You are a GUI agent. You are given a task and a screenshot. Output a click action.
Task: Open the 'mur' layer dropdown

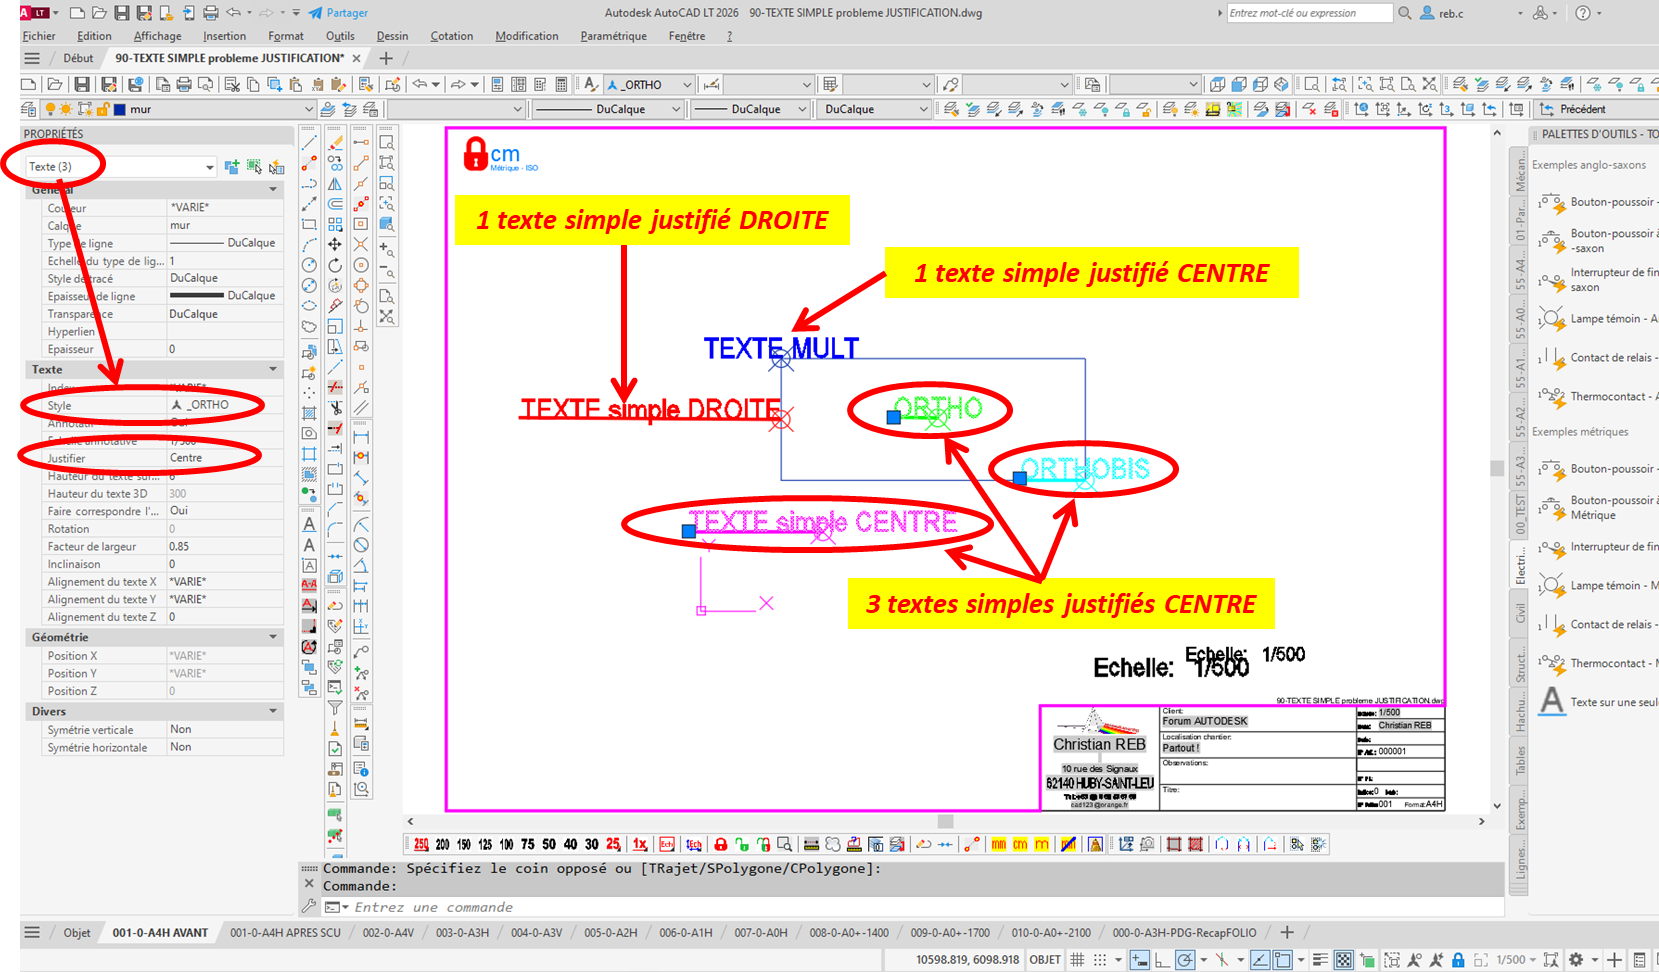tap(308, 109)
